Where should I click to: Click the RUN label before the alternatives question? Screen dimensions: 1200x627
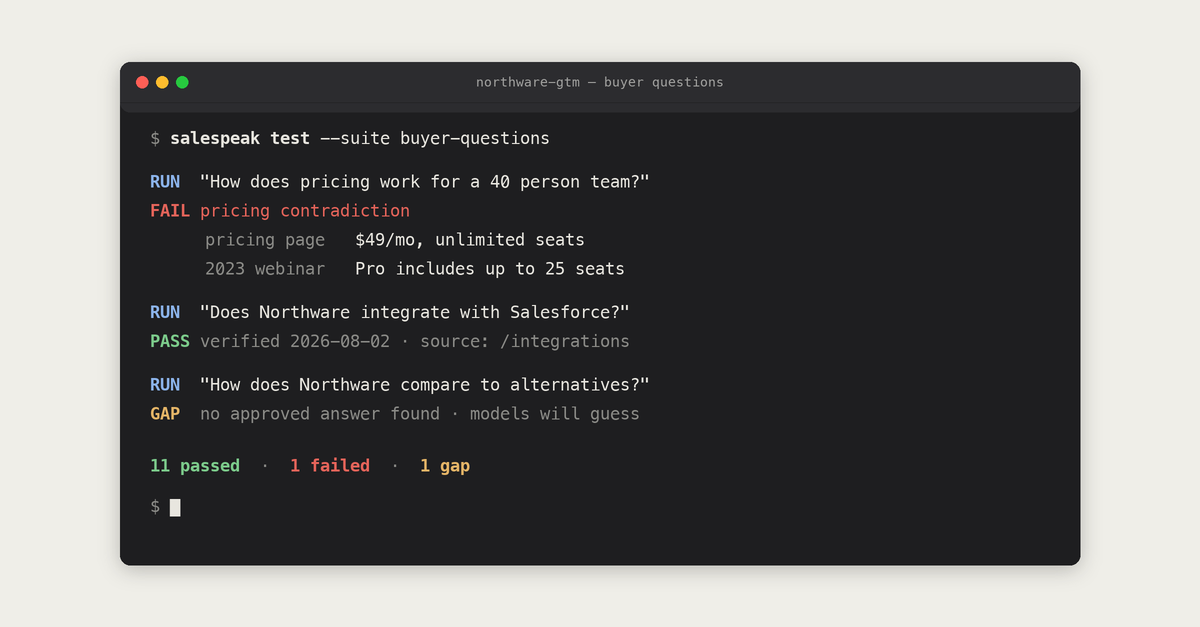coord(165,385)
